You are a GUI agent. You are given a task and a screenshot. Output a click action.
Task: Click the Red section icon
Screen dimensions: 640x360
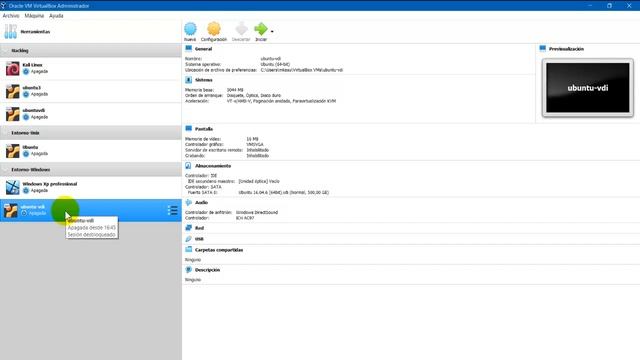pos(189,228)
